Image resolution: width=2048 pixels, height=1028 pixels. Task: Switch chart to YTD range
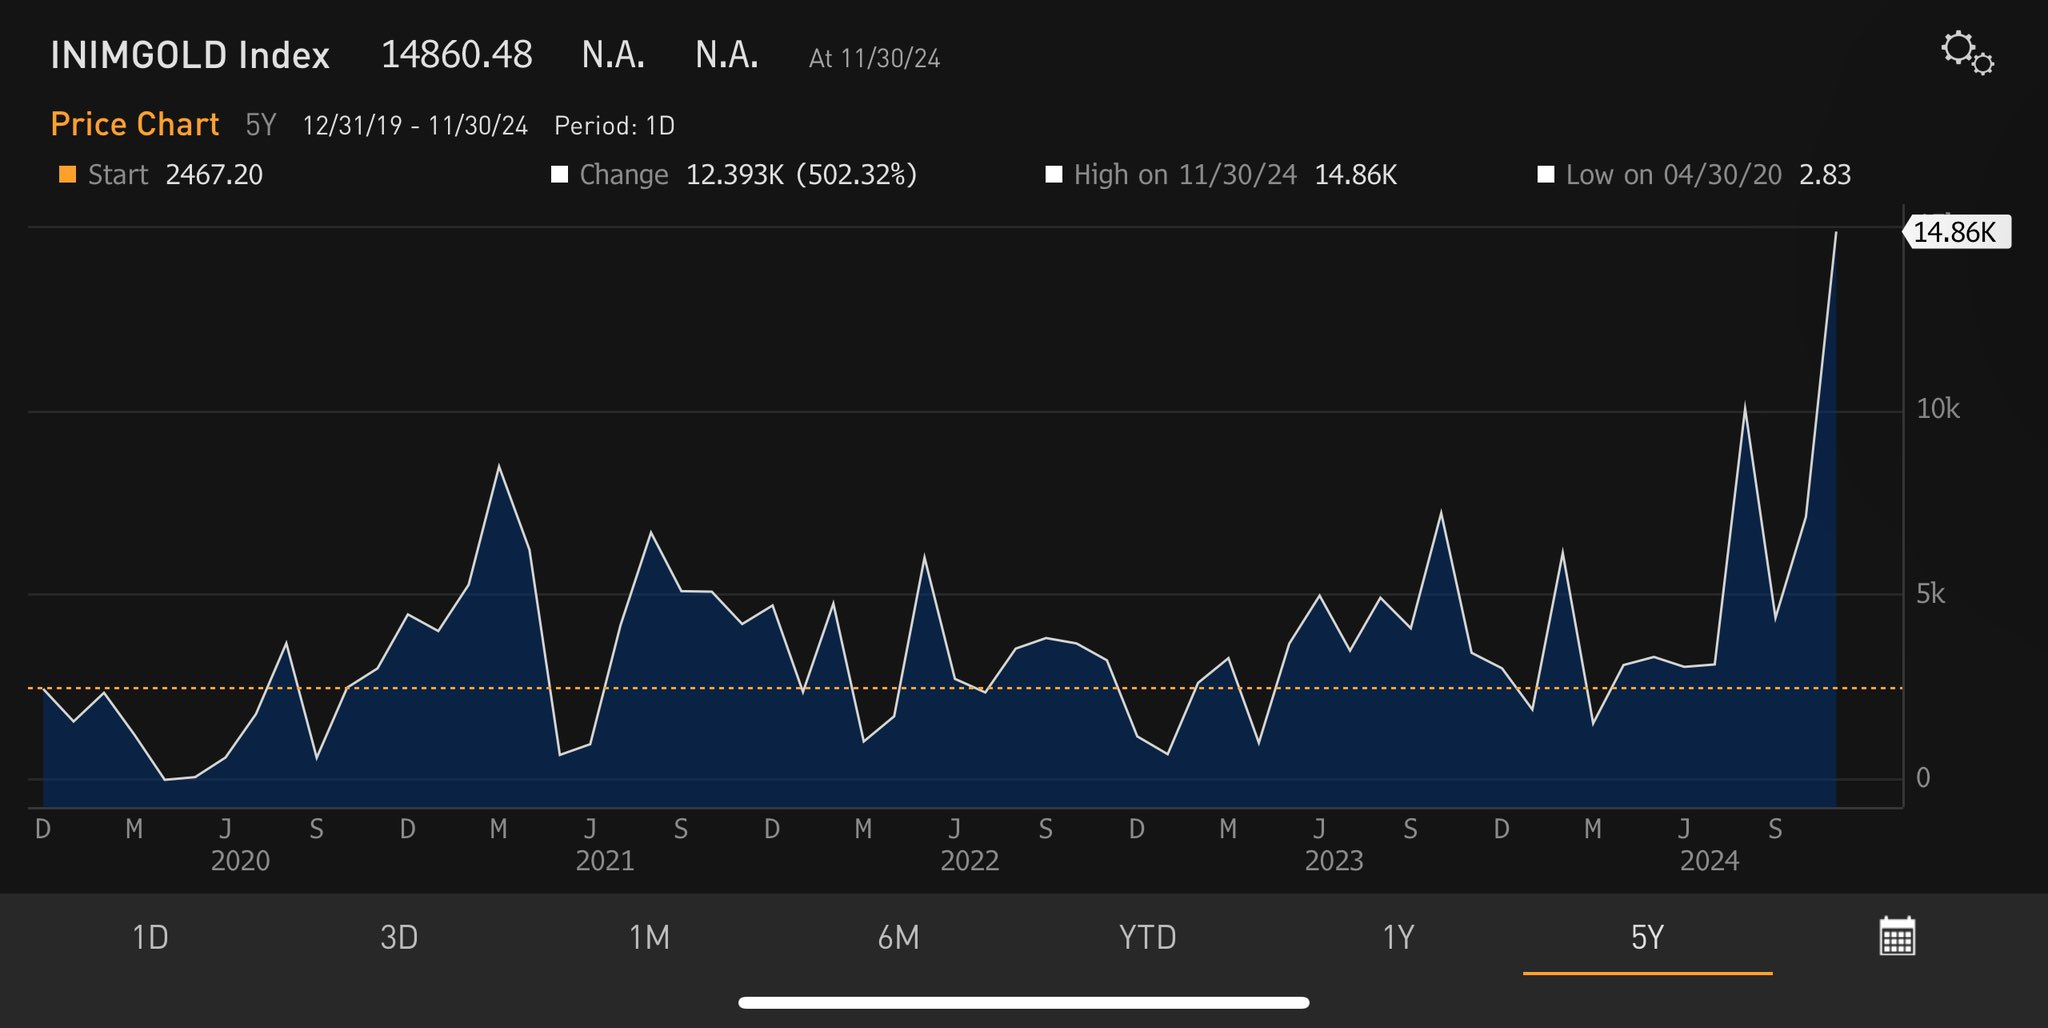tap(1147, 938)
